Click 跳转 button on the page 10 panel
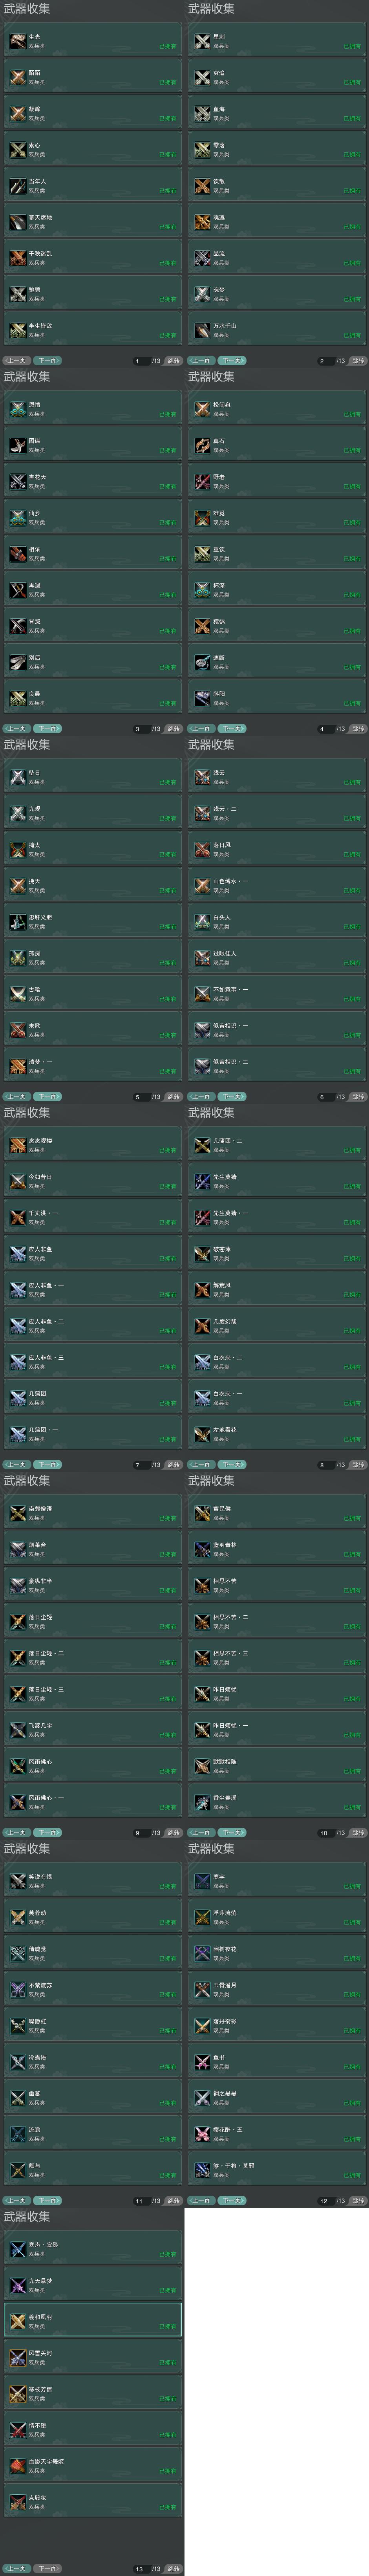Screen dimensions: 369x2576 pyautogui.click(x=358, y=1833)
